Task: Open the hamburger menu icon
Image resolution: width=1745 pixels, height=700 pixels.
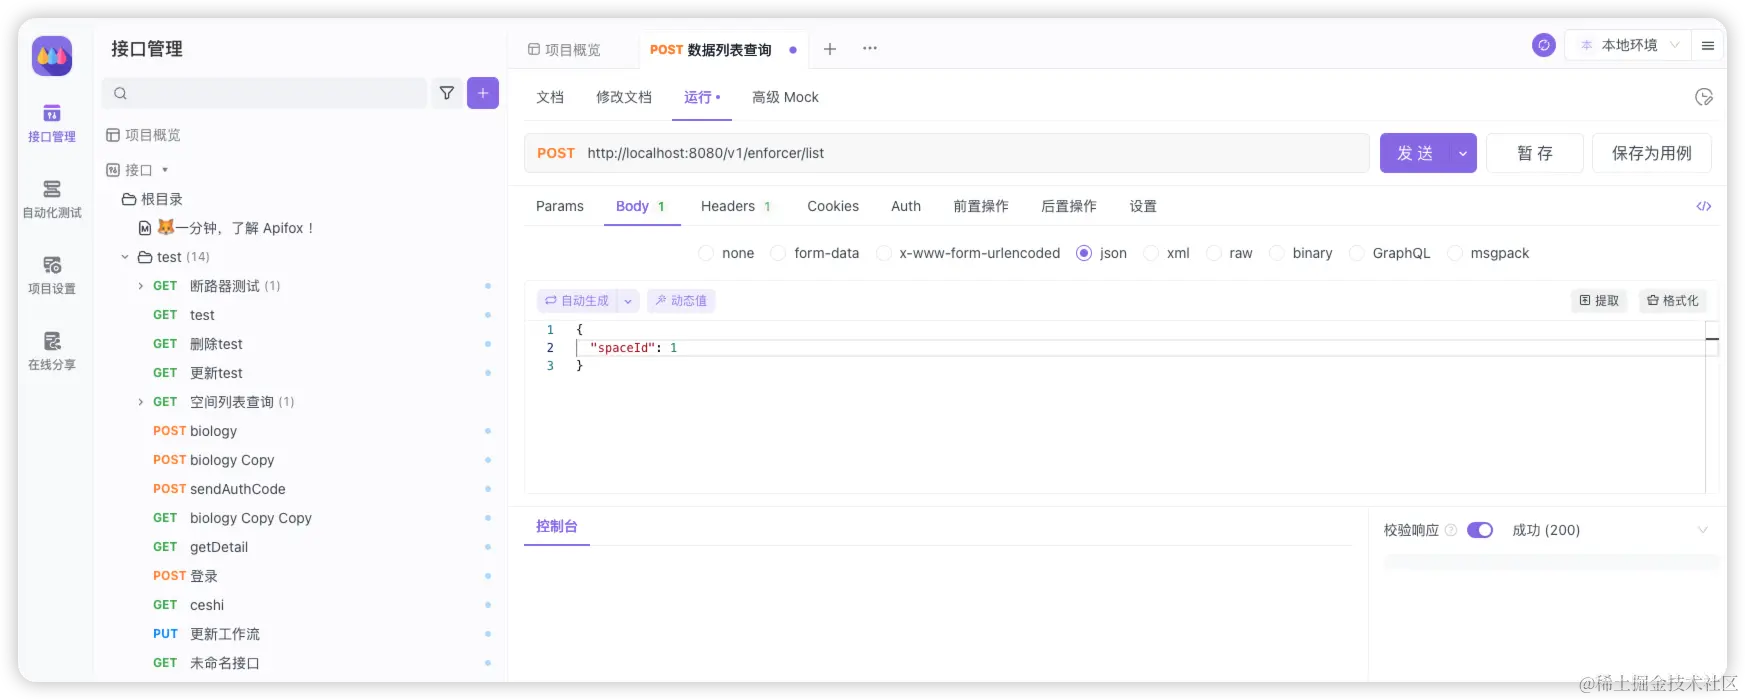Action: pyautogui.click(x=1708, y=46)
